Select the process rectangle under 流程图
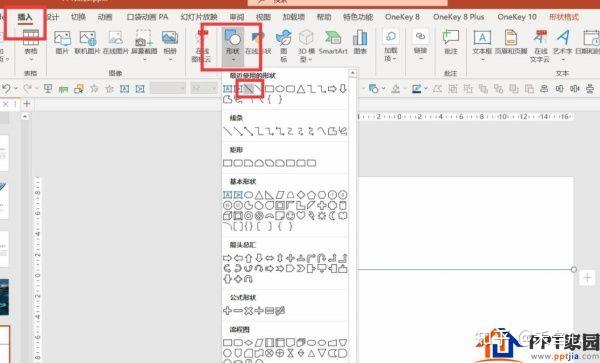The image size is (600, 363). (x=227, y=343)
